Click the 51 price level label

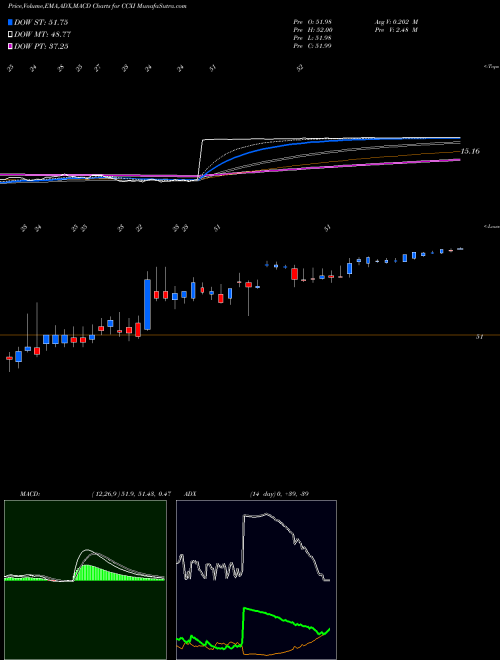(x=479, y=337)
